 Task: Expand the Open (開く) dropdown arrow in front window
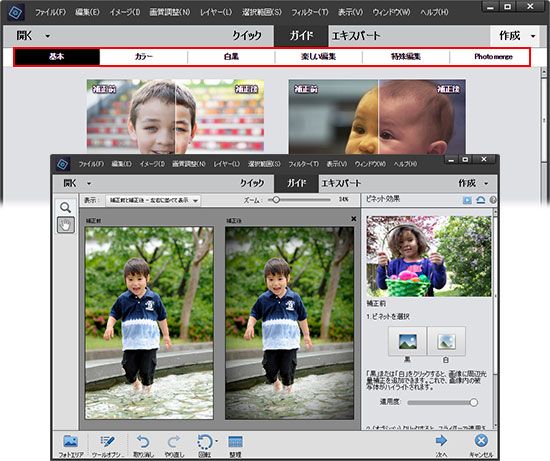pyautogui.click(x=89, y=183)
